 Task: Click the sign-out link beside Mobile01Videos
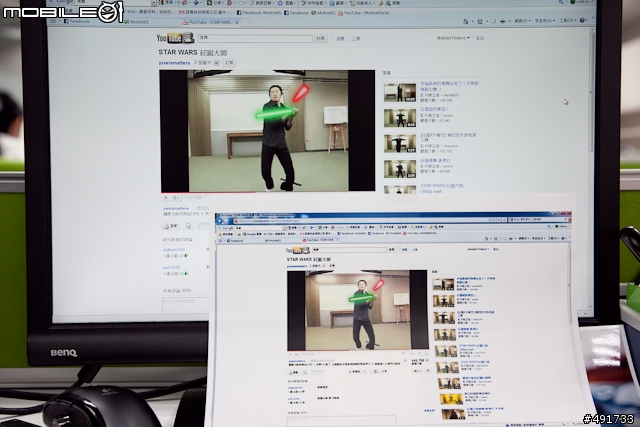[480, 38]
